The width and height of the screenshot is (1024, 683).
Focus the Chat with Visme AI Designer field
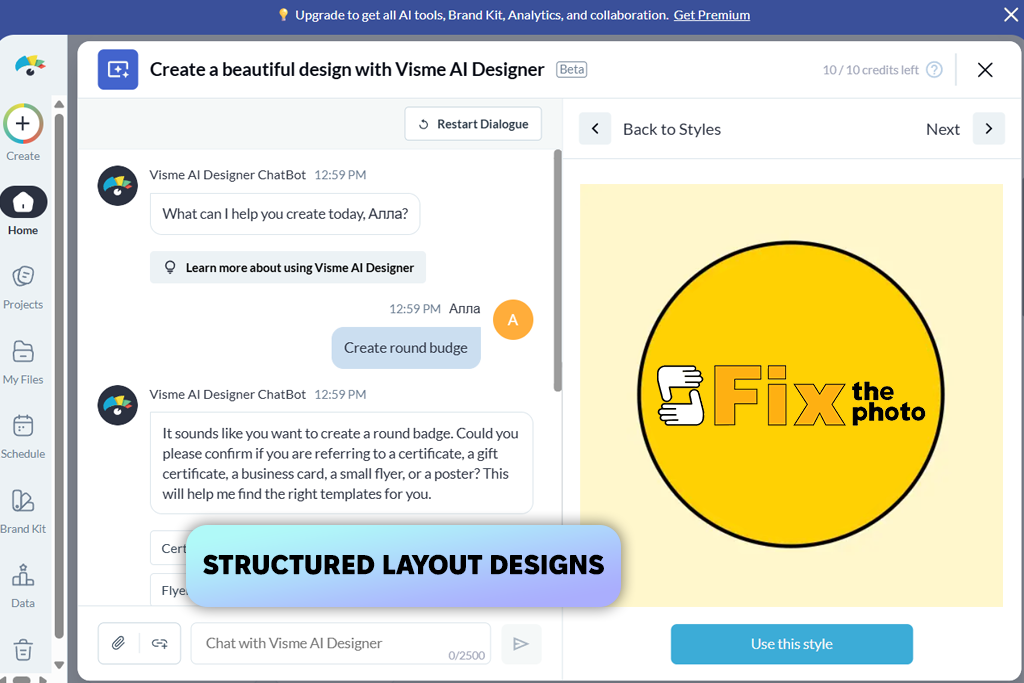(x=340, y=644)
